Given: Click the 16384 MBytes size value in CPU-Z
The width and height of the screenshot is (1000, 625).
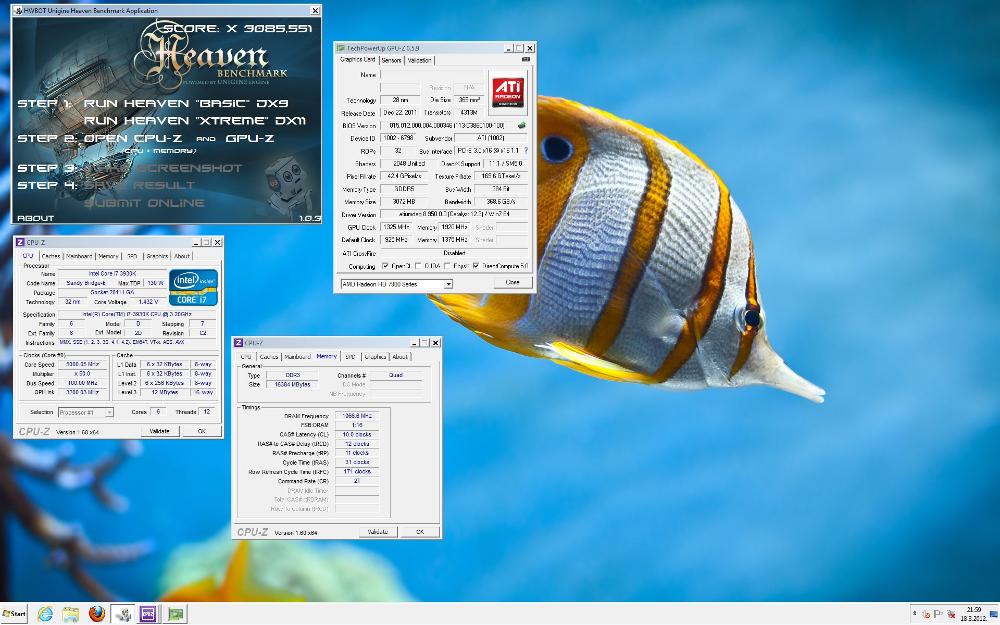Looking at the screenshot, I should 292,385.
